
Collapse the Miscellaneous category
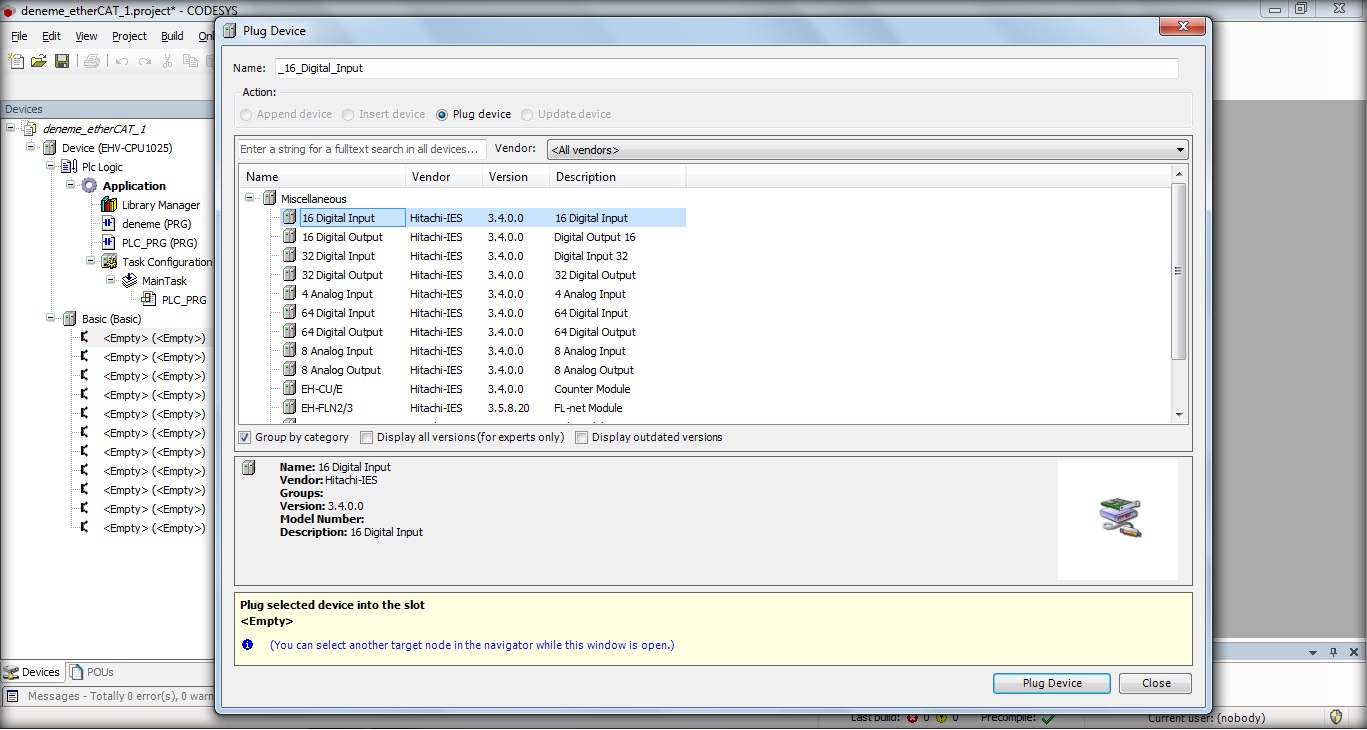[x=250, y=199]
